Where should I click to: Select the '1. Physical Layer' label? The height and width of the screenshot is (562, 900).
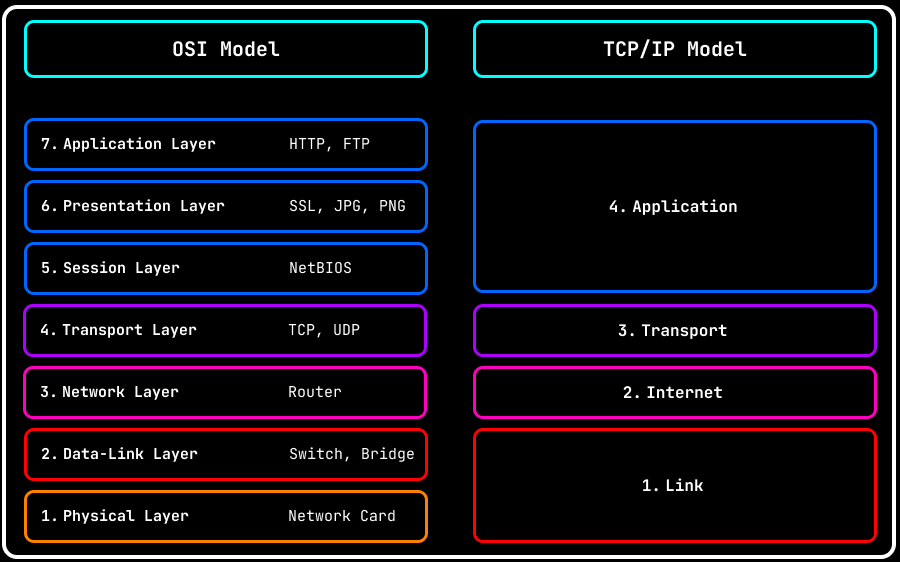pos(114,516)
